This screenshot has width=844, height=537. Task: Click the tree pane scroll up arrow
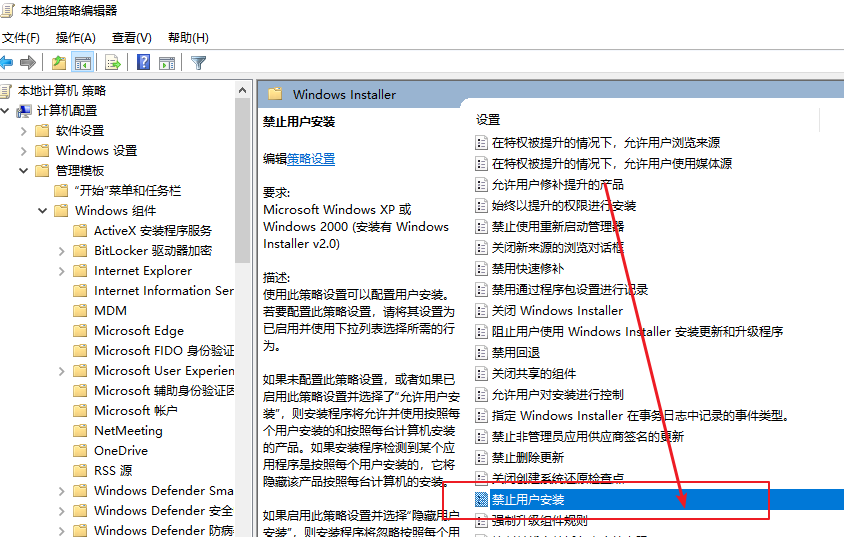[x=242, y=91]
